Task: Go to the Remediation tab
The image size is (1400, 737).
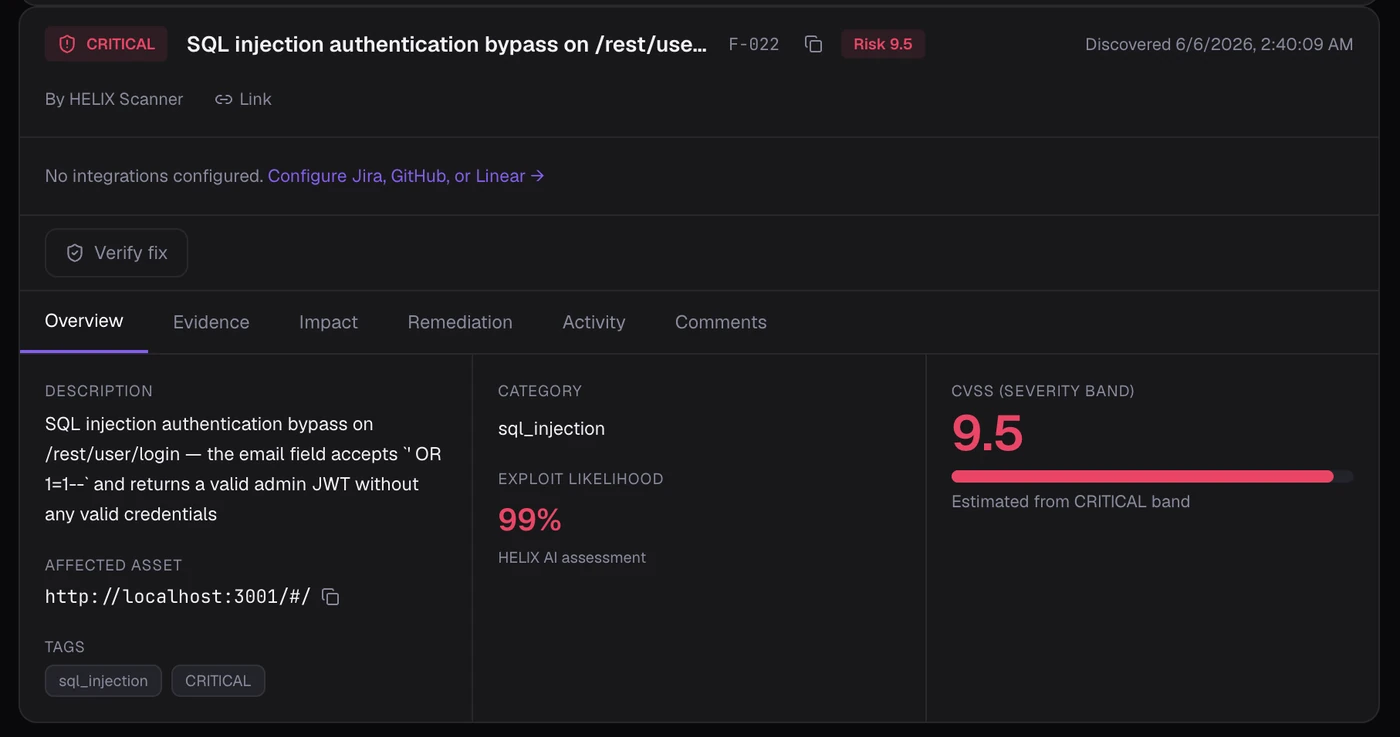Action: tap(460, 322)
